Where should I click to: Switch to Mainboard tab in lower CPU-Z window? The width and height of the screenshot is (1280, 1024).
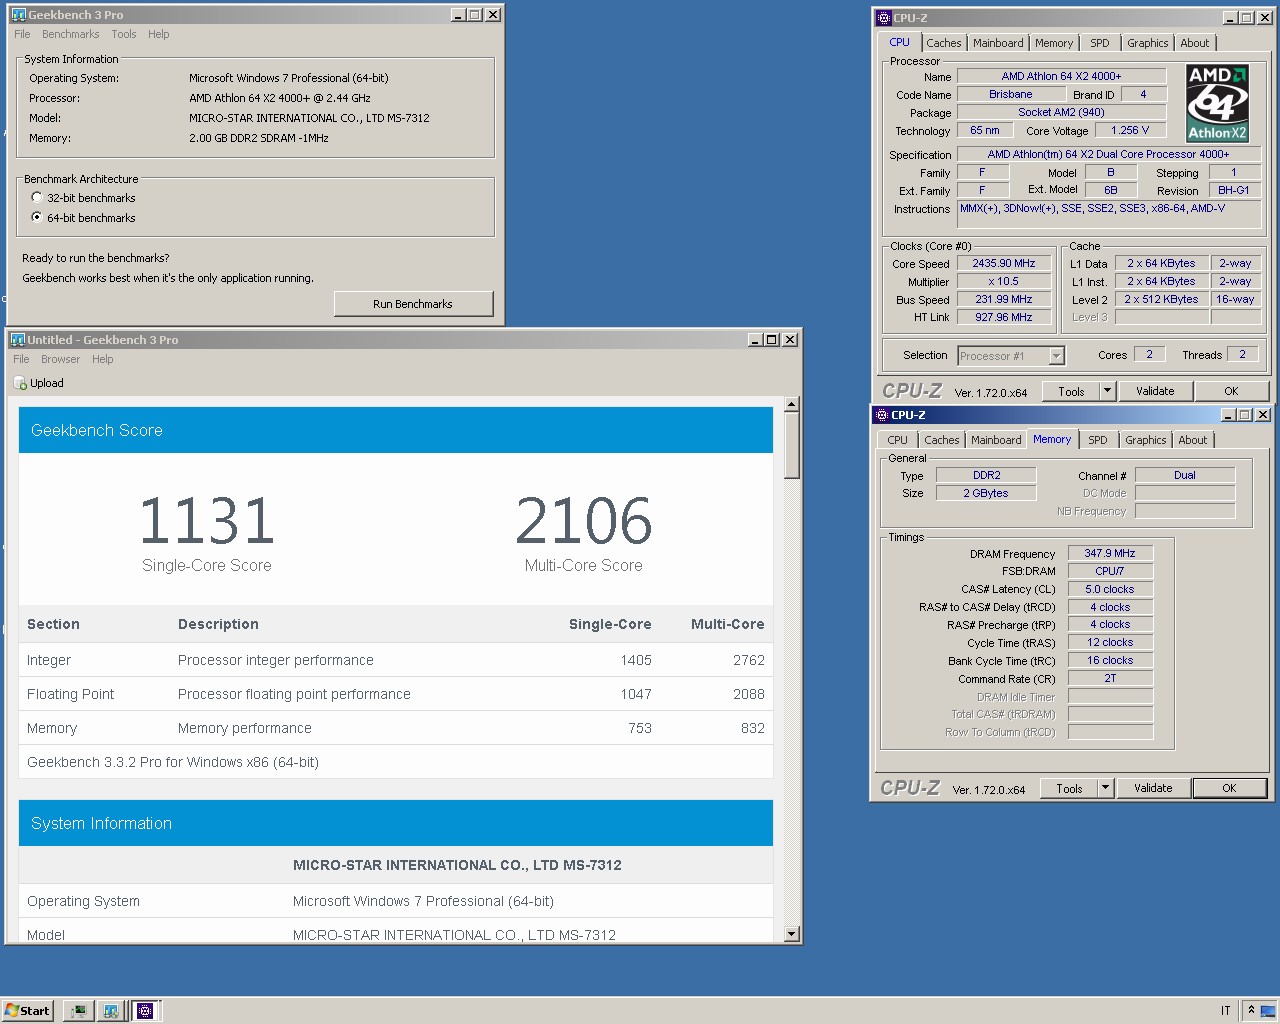coord(996,440)
